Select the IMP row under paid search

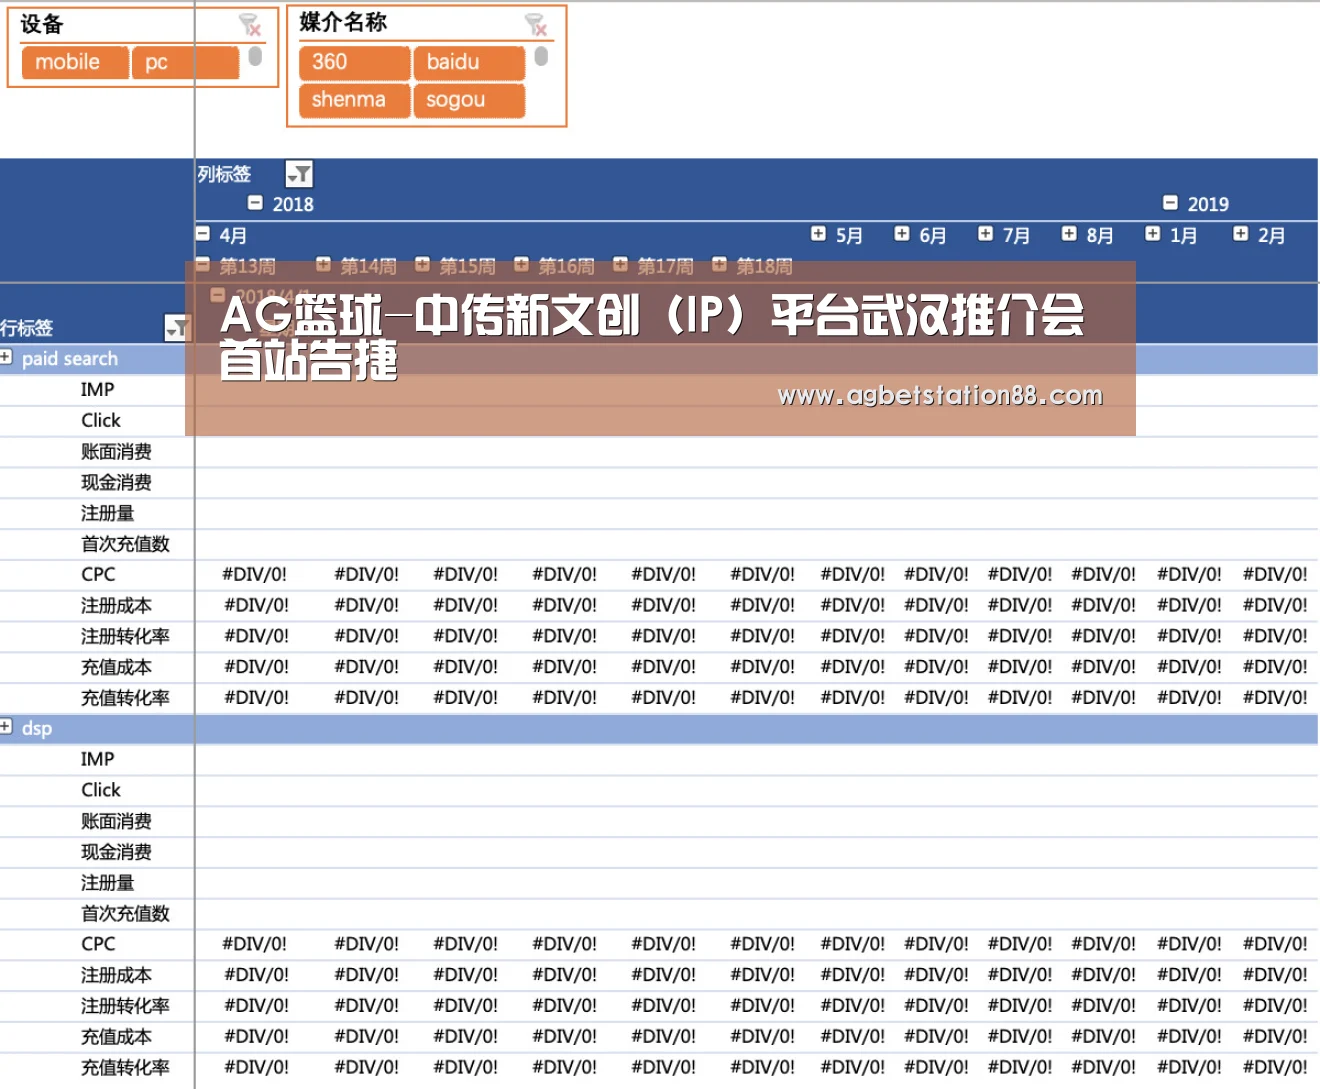pos(97,390)
